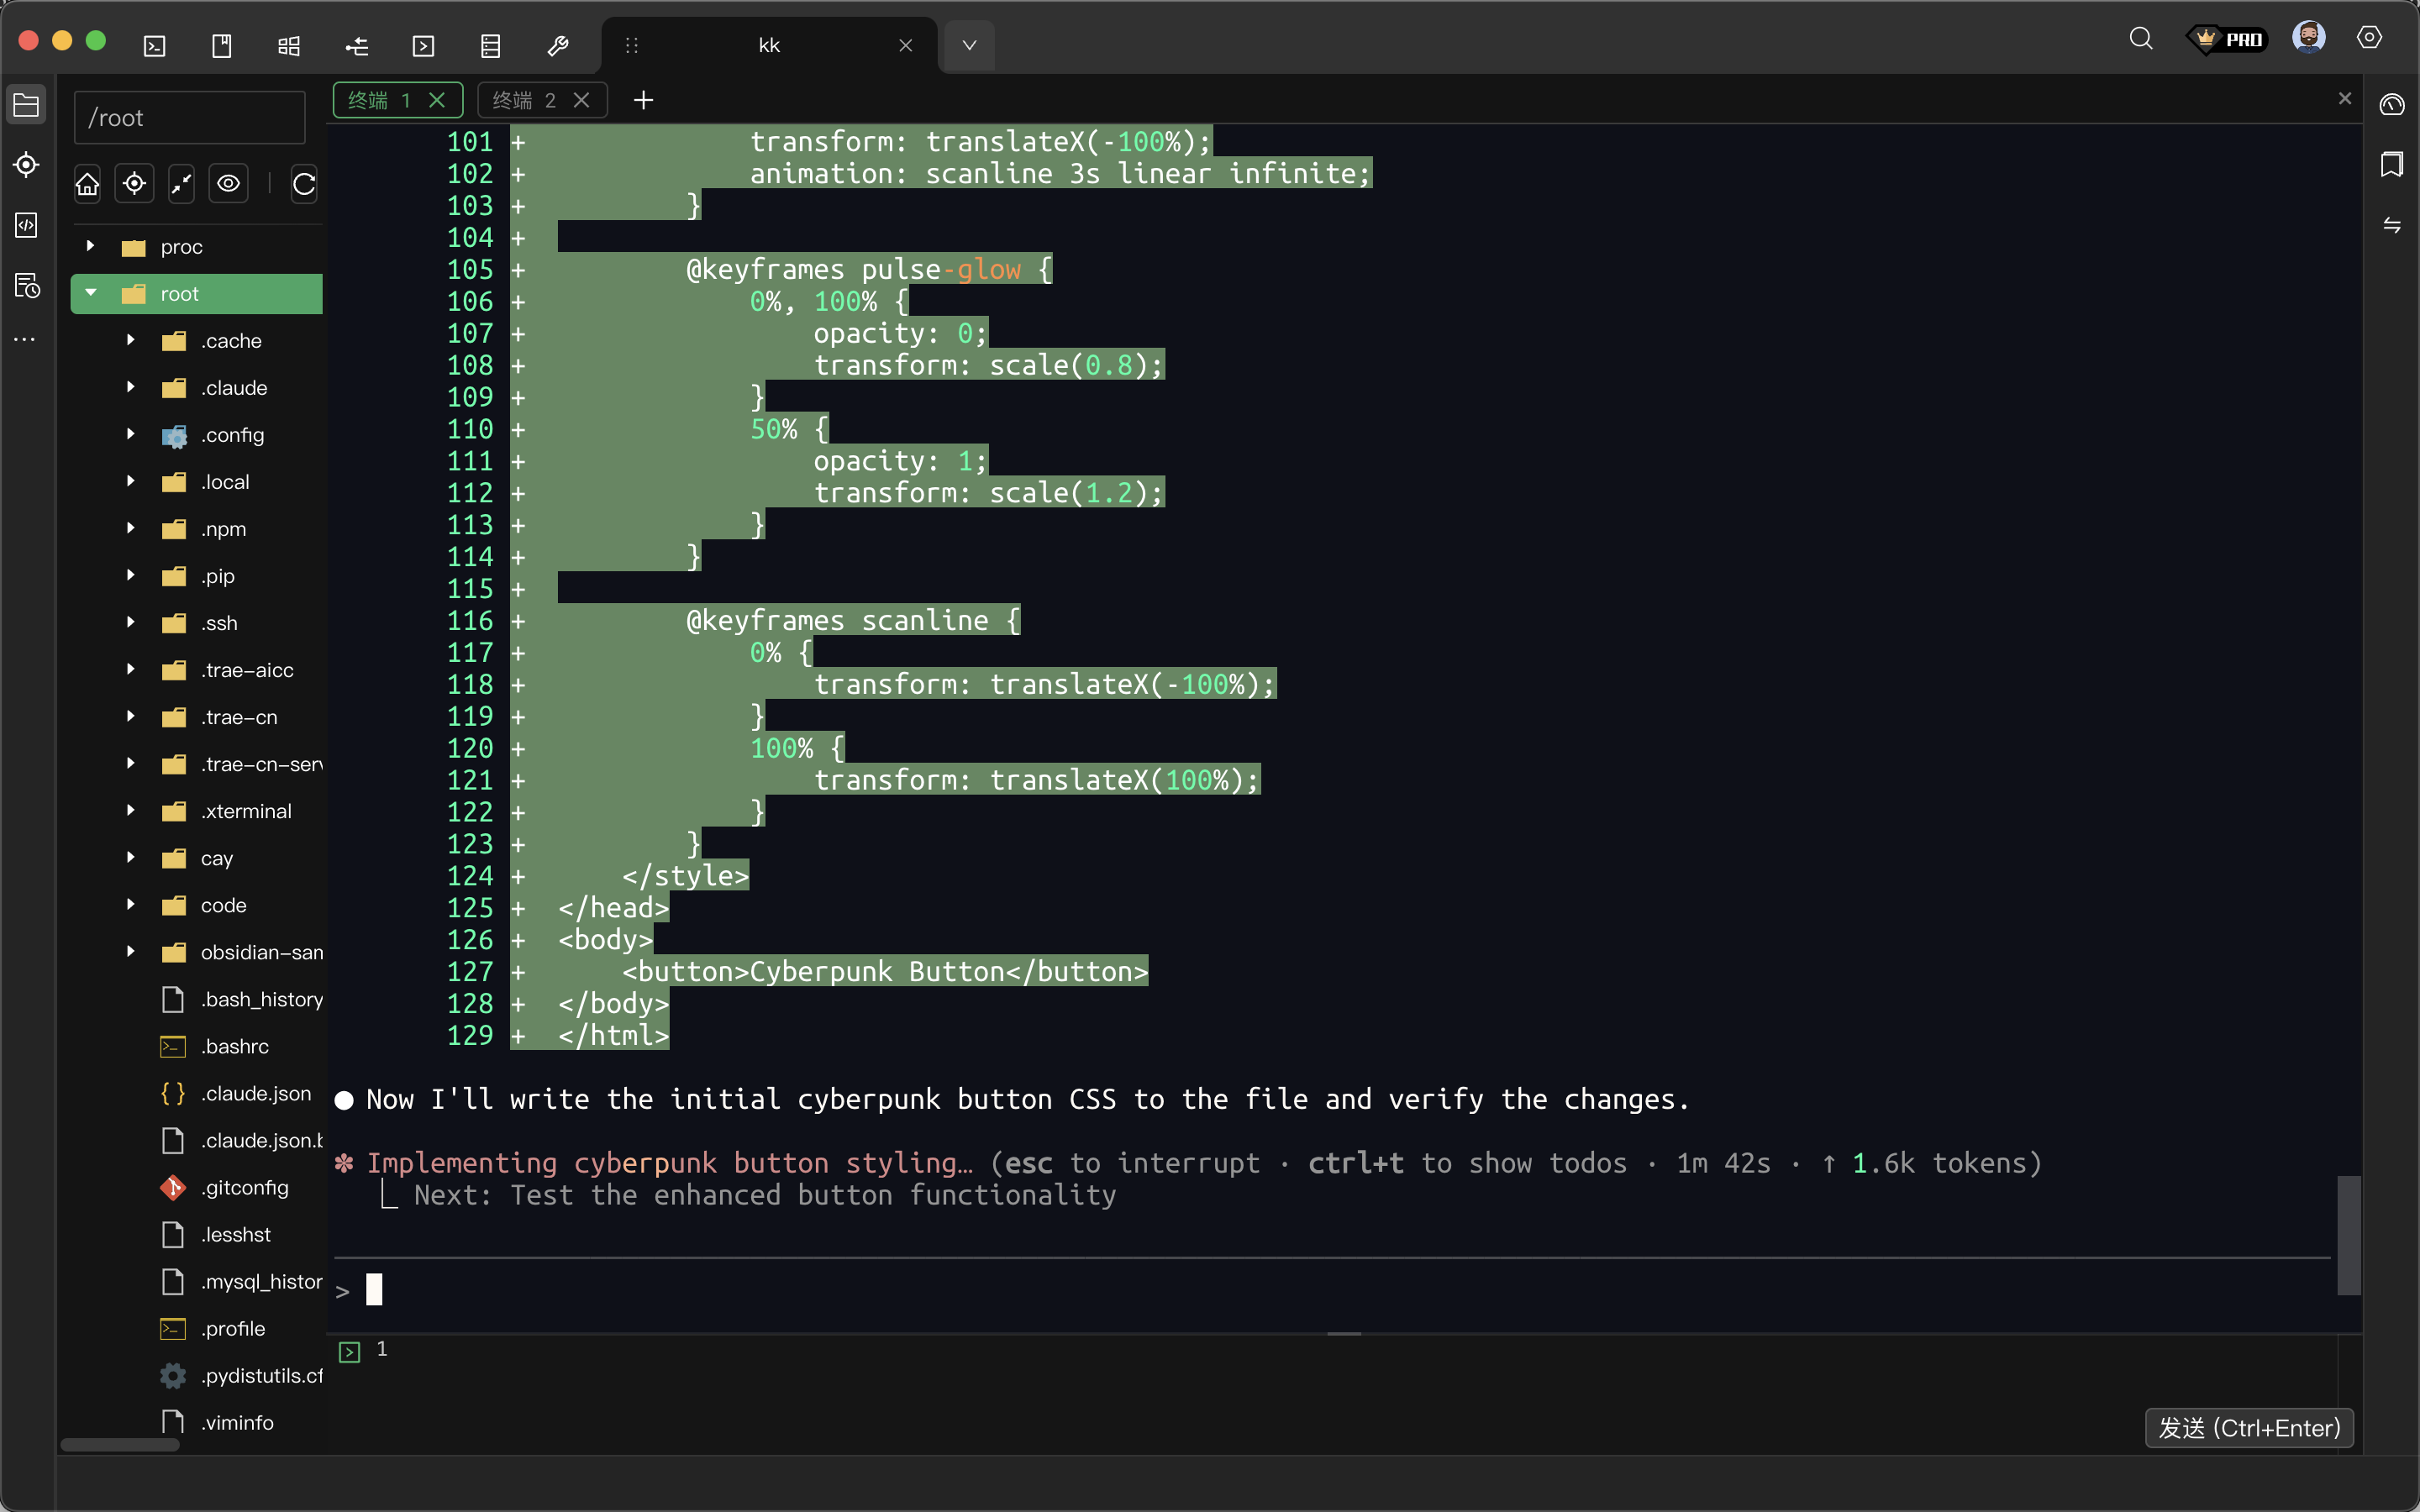Click the /root path input field
Viewport: 2420px width, 1512px height.
[190, 118]
